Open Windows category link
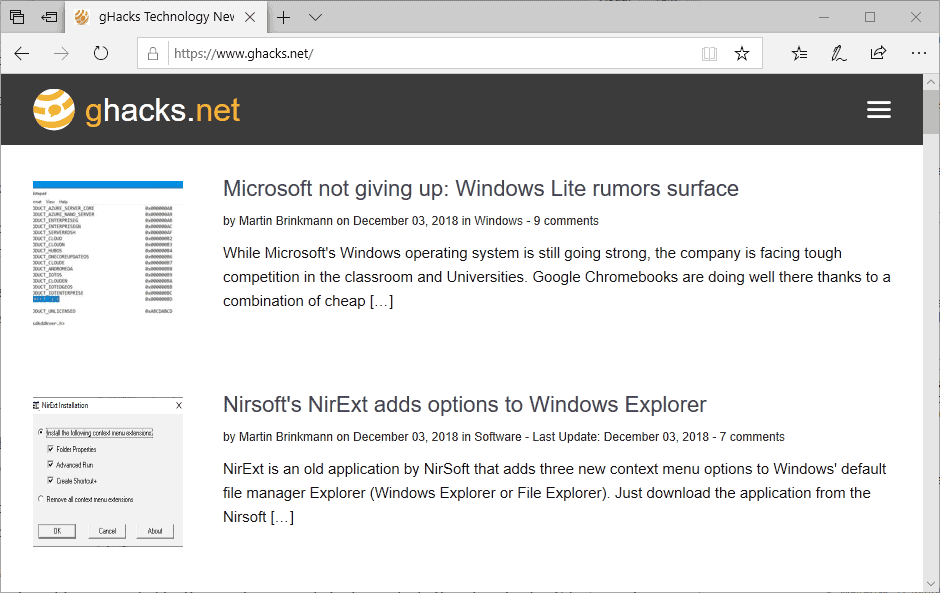Viewport: 940px width, 593px height. pos(498,221)
